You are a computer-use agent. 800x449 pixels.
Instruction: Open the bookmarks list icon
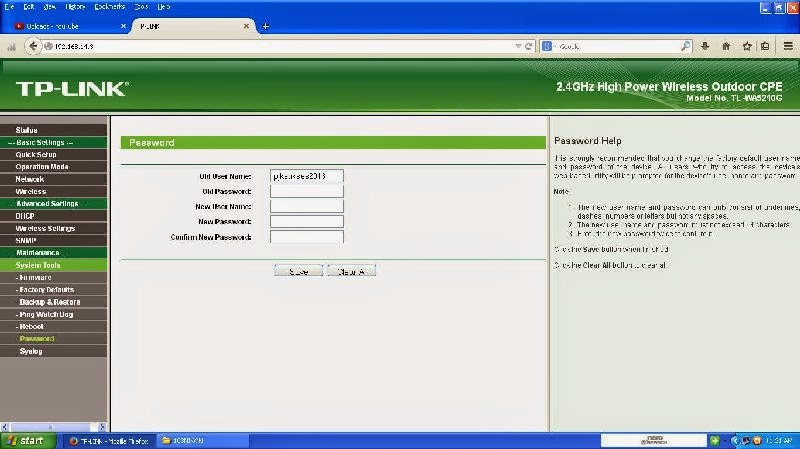765,46
